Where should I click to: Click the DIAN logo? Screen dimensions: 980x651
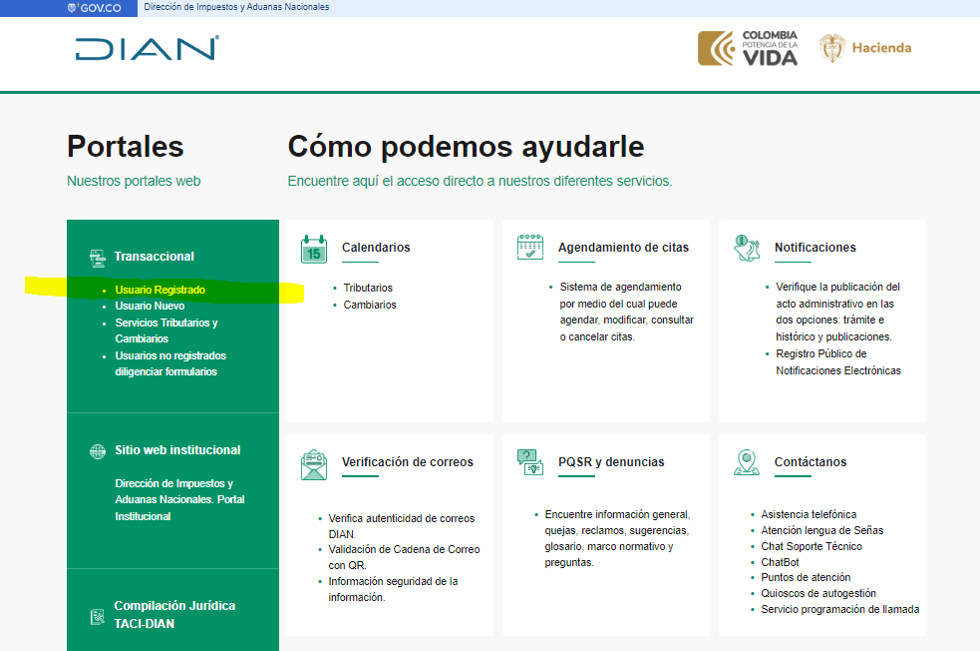click(x=147, y=48)
